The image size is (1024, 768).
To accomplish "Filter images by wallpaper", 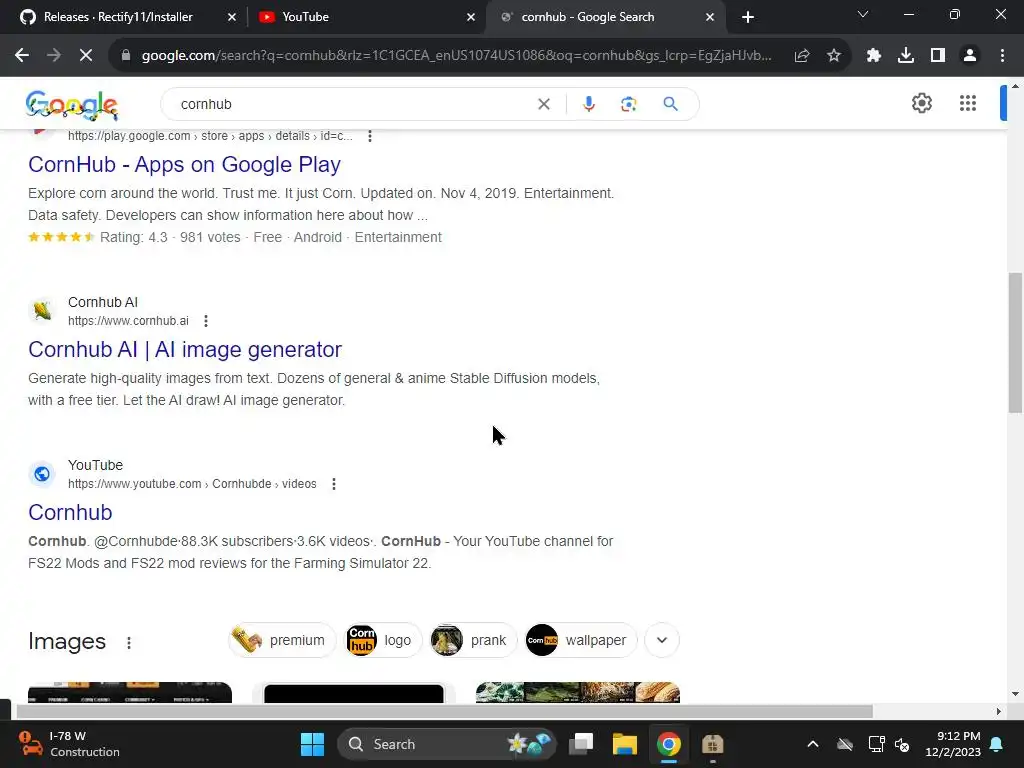I will click(x=580, y=640).
